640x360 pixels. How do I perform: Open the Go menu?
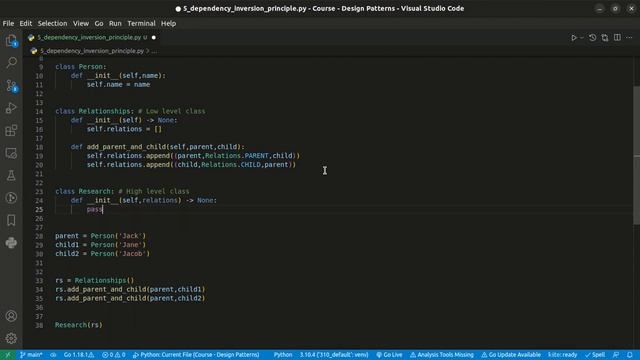[99, 23]
